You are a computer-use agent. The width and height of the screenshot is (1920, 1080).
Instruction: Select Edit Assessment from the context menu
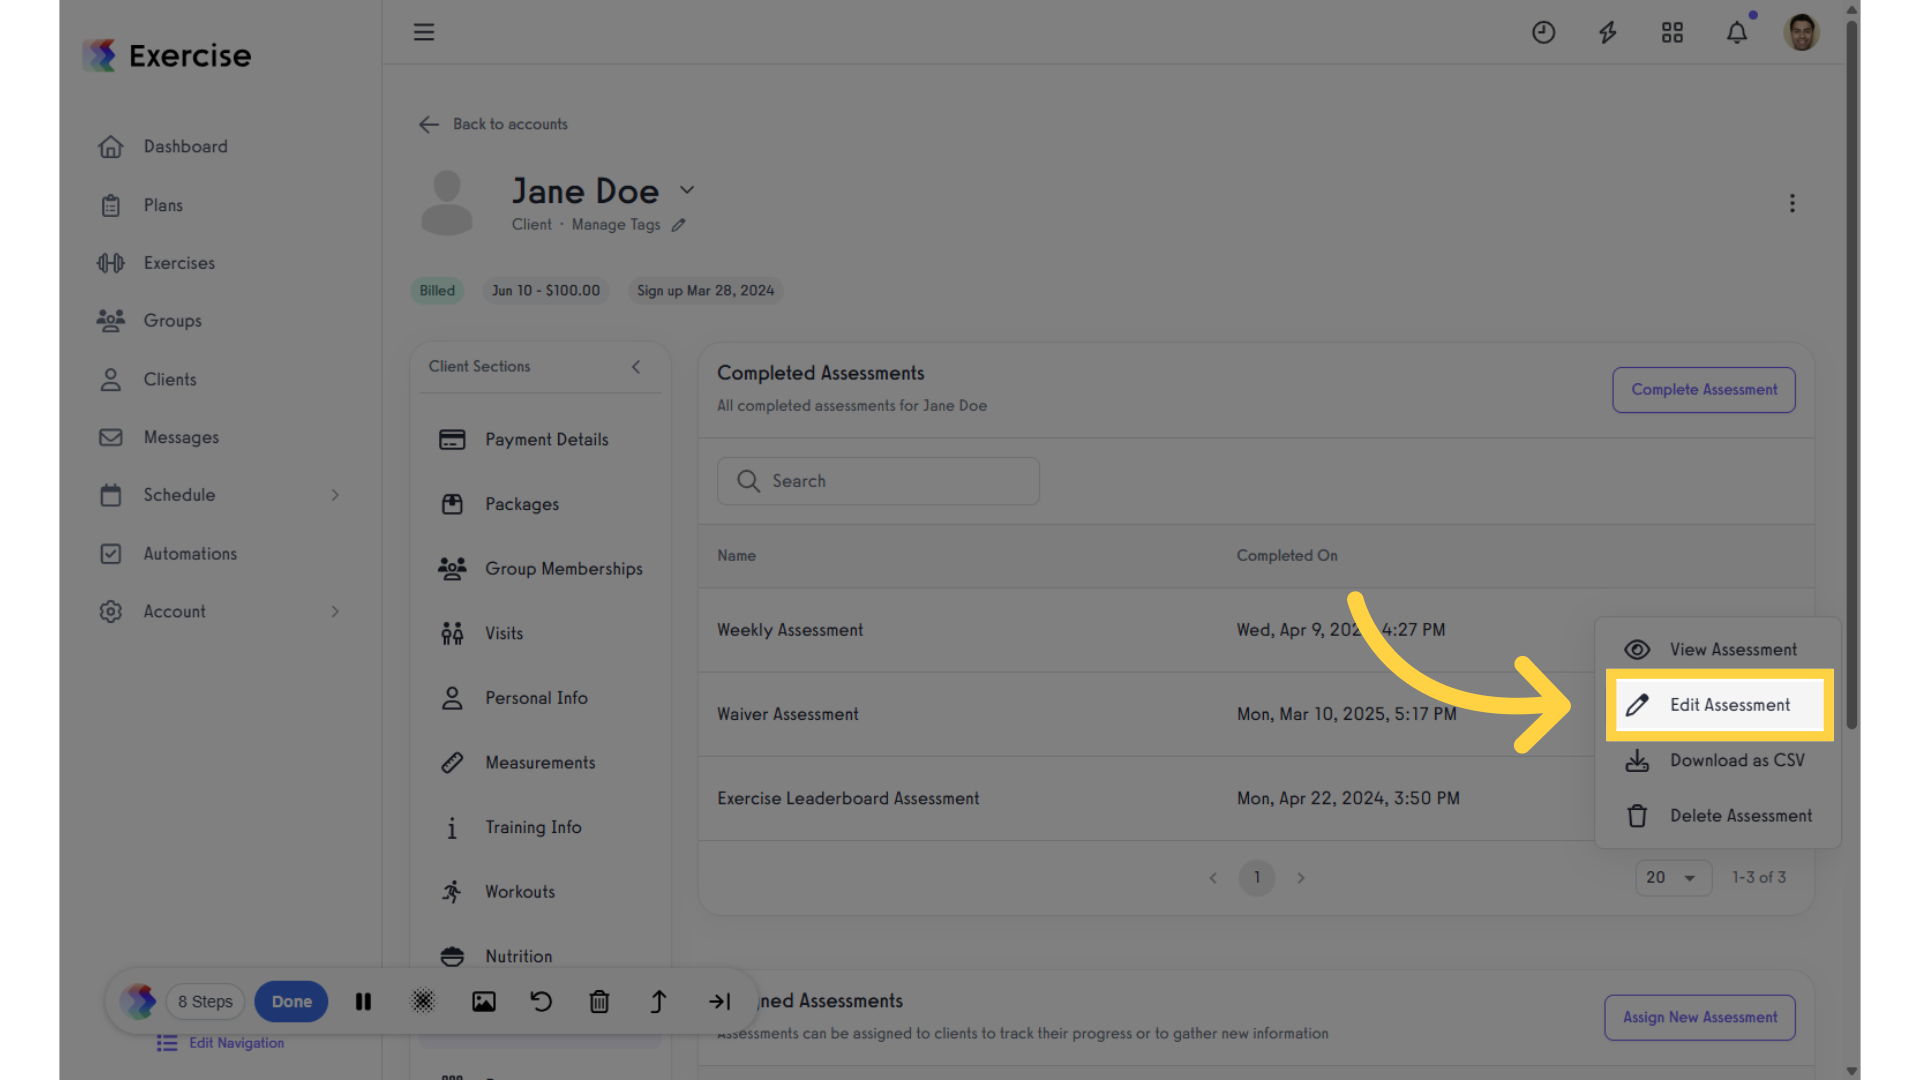[1719, 705]
